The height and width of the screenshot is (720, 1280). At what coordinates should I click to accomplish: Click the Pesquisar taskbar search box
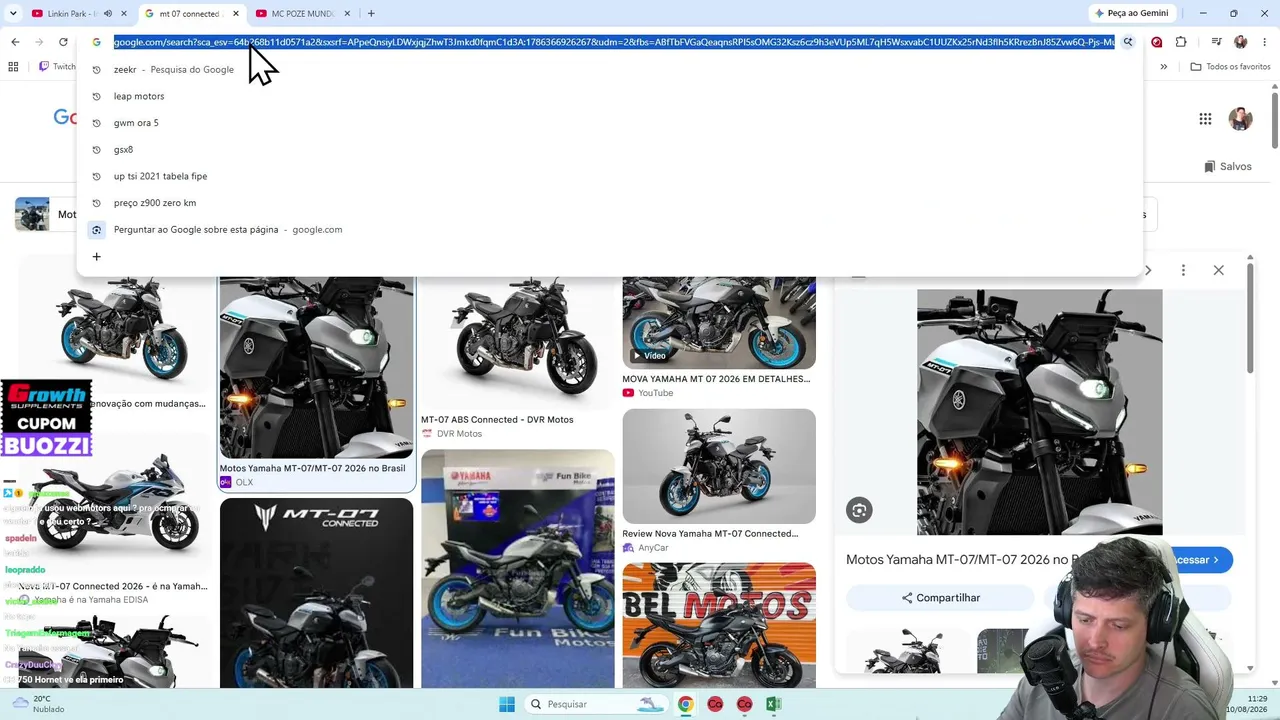pyautogui.click(x=596, y=704)
